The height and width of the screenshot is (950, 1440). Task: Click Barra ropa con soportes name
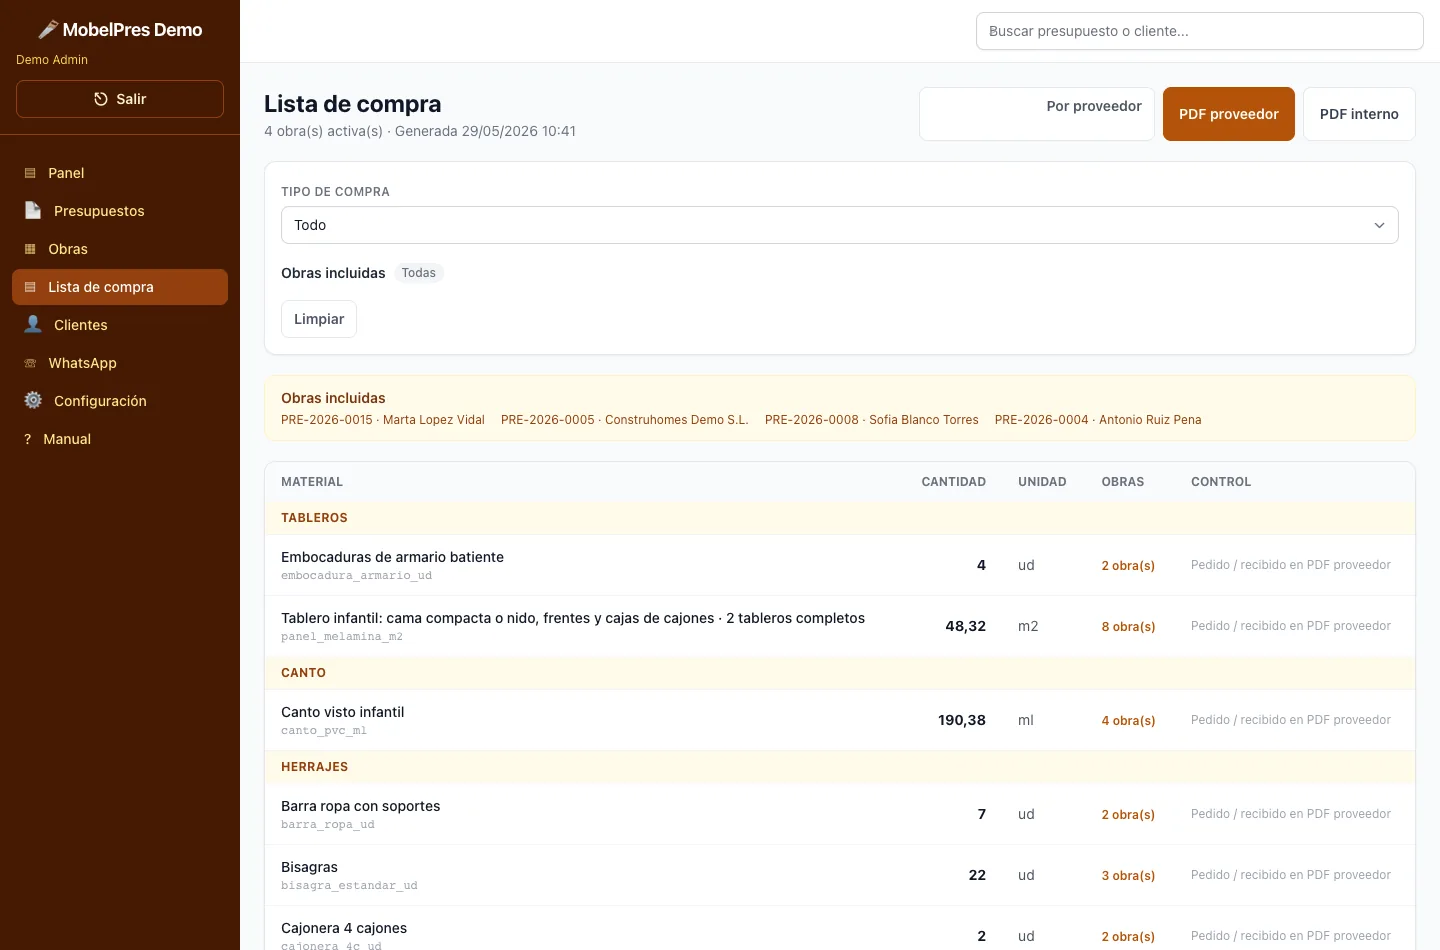point(361,806)
